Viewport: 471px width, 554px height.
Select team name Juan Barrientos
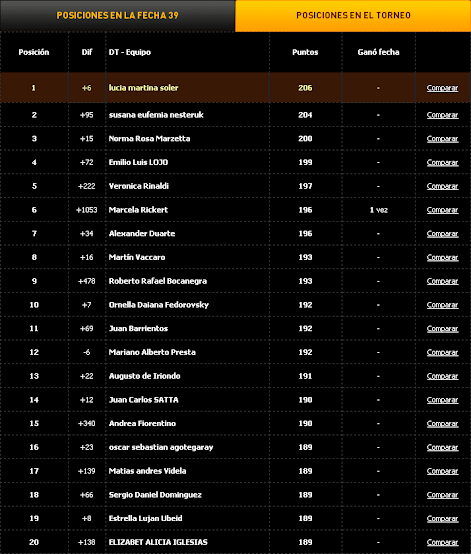coord(138,329)
